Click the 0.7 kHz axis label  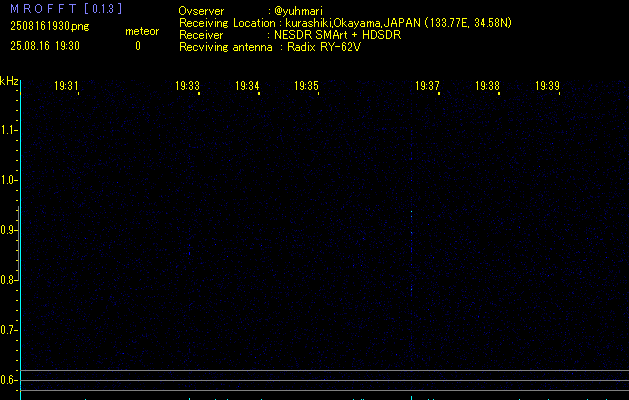pyautogui.click(x=7, y=330)
